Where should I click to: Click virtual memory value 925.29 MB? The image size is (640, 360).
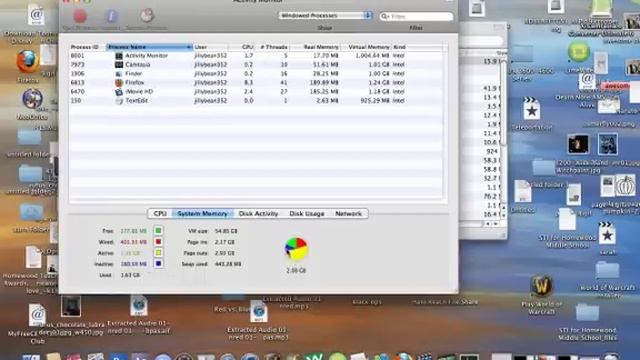pos(375,100)
